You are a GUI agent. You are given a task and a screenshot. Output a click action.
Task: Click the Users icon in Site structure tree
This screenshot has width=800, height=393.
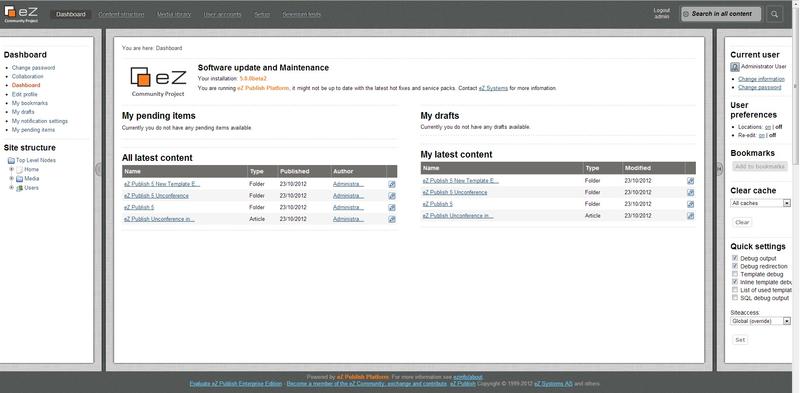click(x=19, y=188)
